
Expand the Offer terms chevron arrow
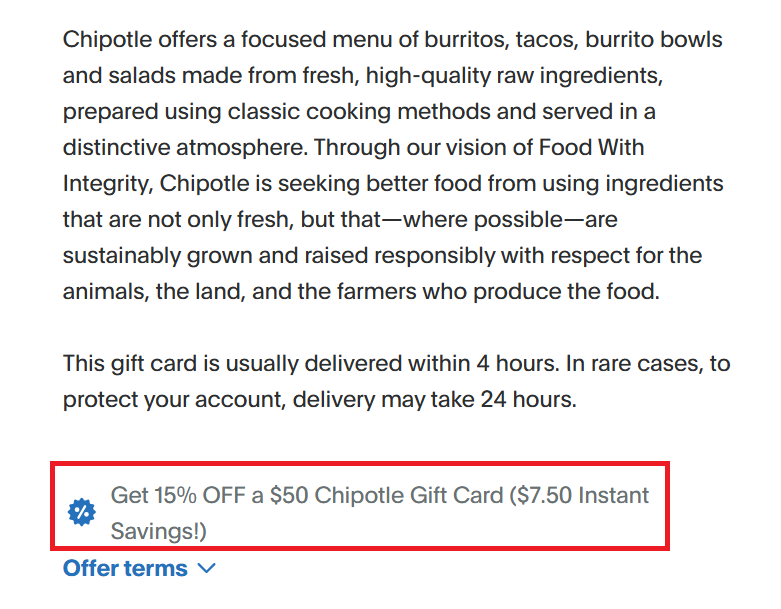207,569
